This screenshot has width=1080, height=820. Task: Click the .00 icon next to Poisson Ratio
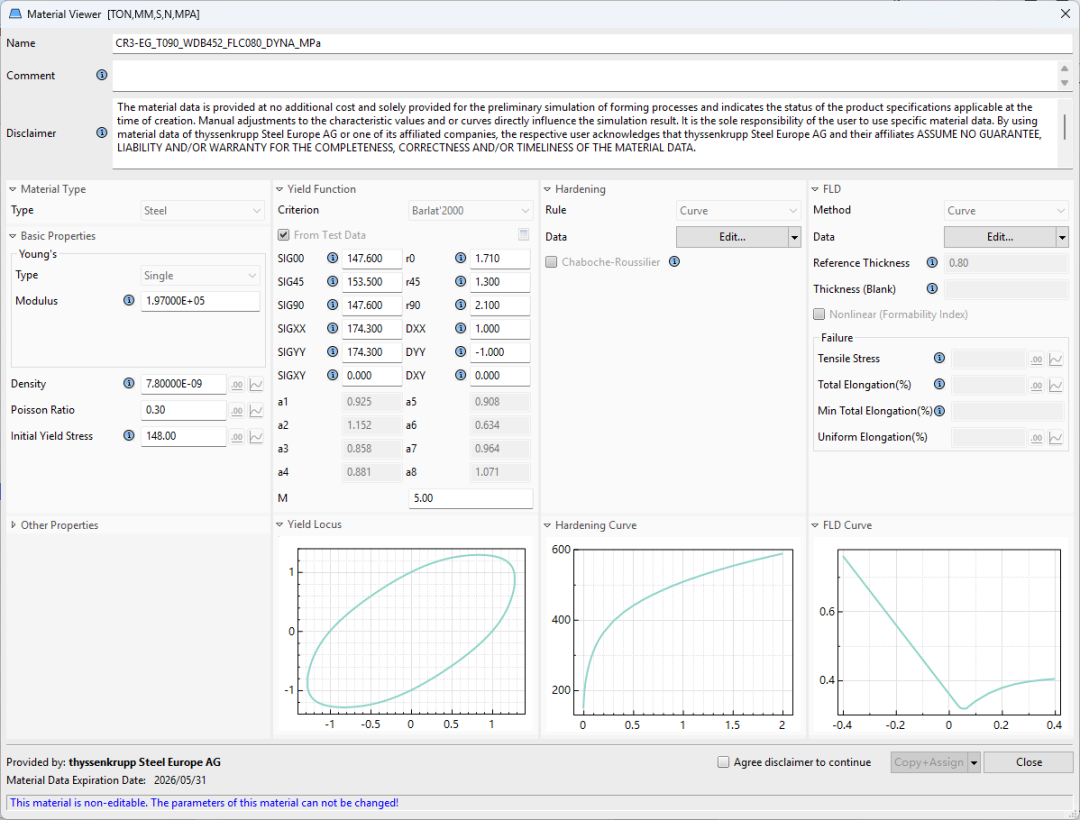tap(237, 410)
